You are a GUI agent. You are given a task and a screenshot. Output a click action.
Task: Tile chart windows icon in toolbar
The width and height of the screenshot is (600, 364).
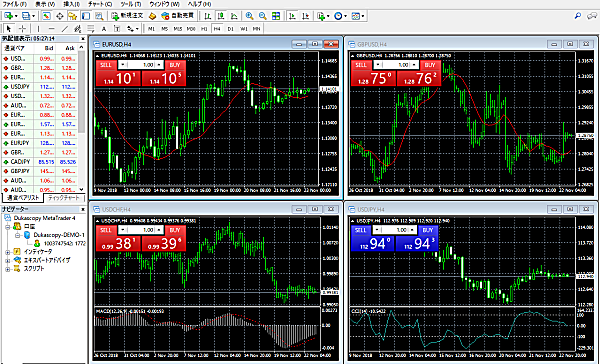276,16
